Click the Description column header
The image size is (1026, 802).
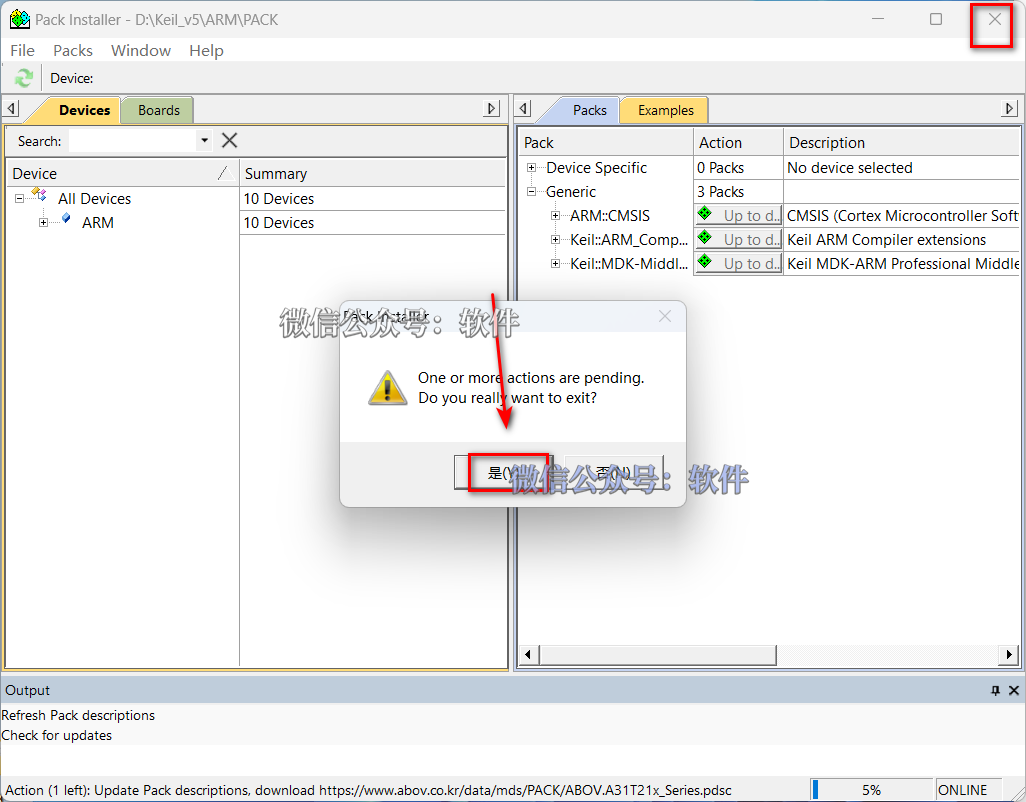(x=902, y=142)
